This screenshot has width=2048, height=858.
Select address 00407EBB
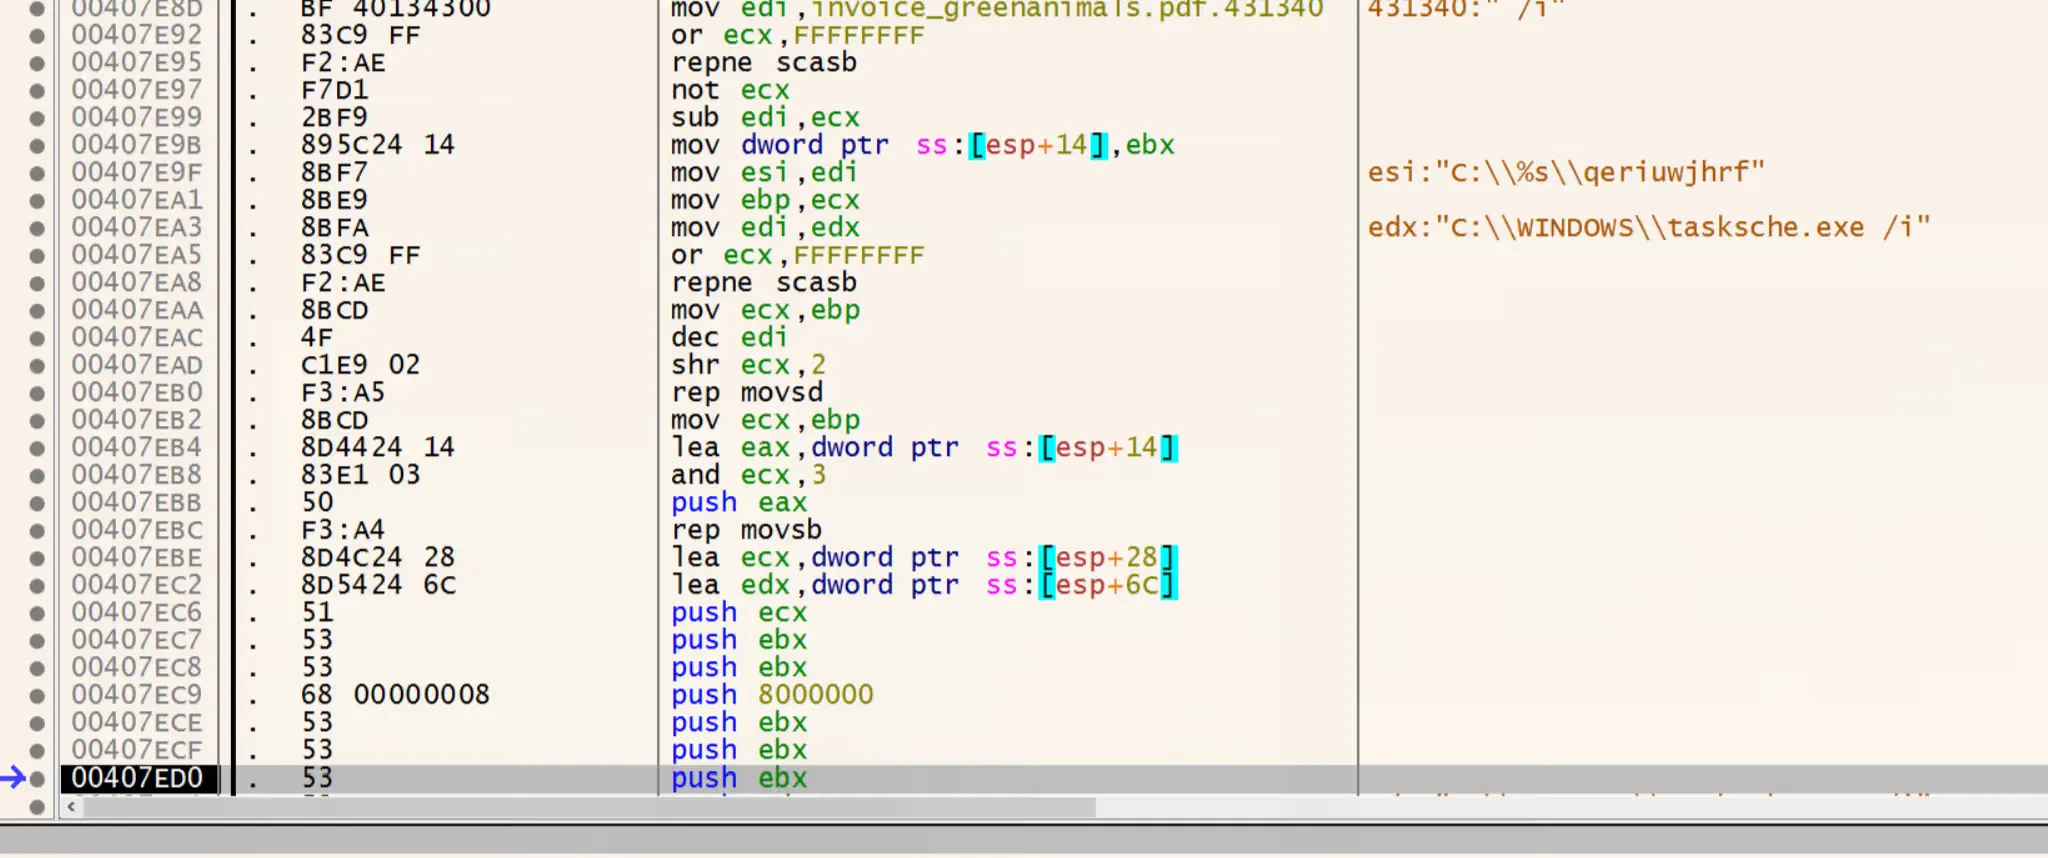[137, 502]
